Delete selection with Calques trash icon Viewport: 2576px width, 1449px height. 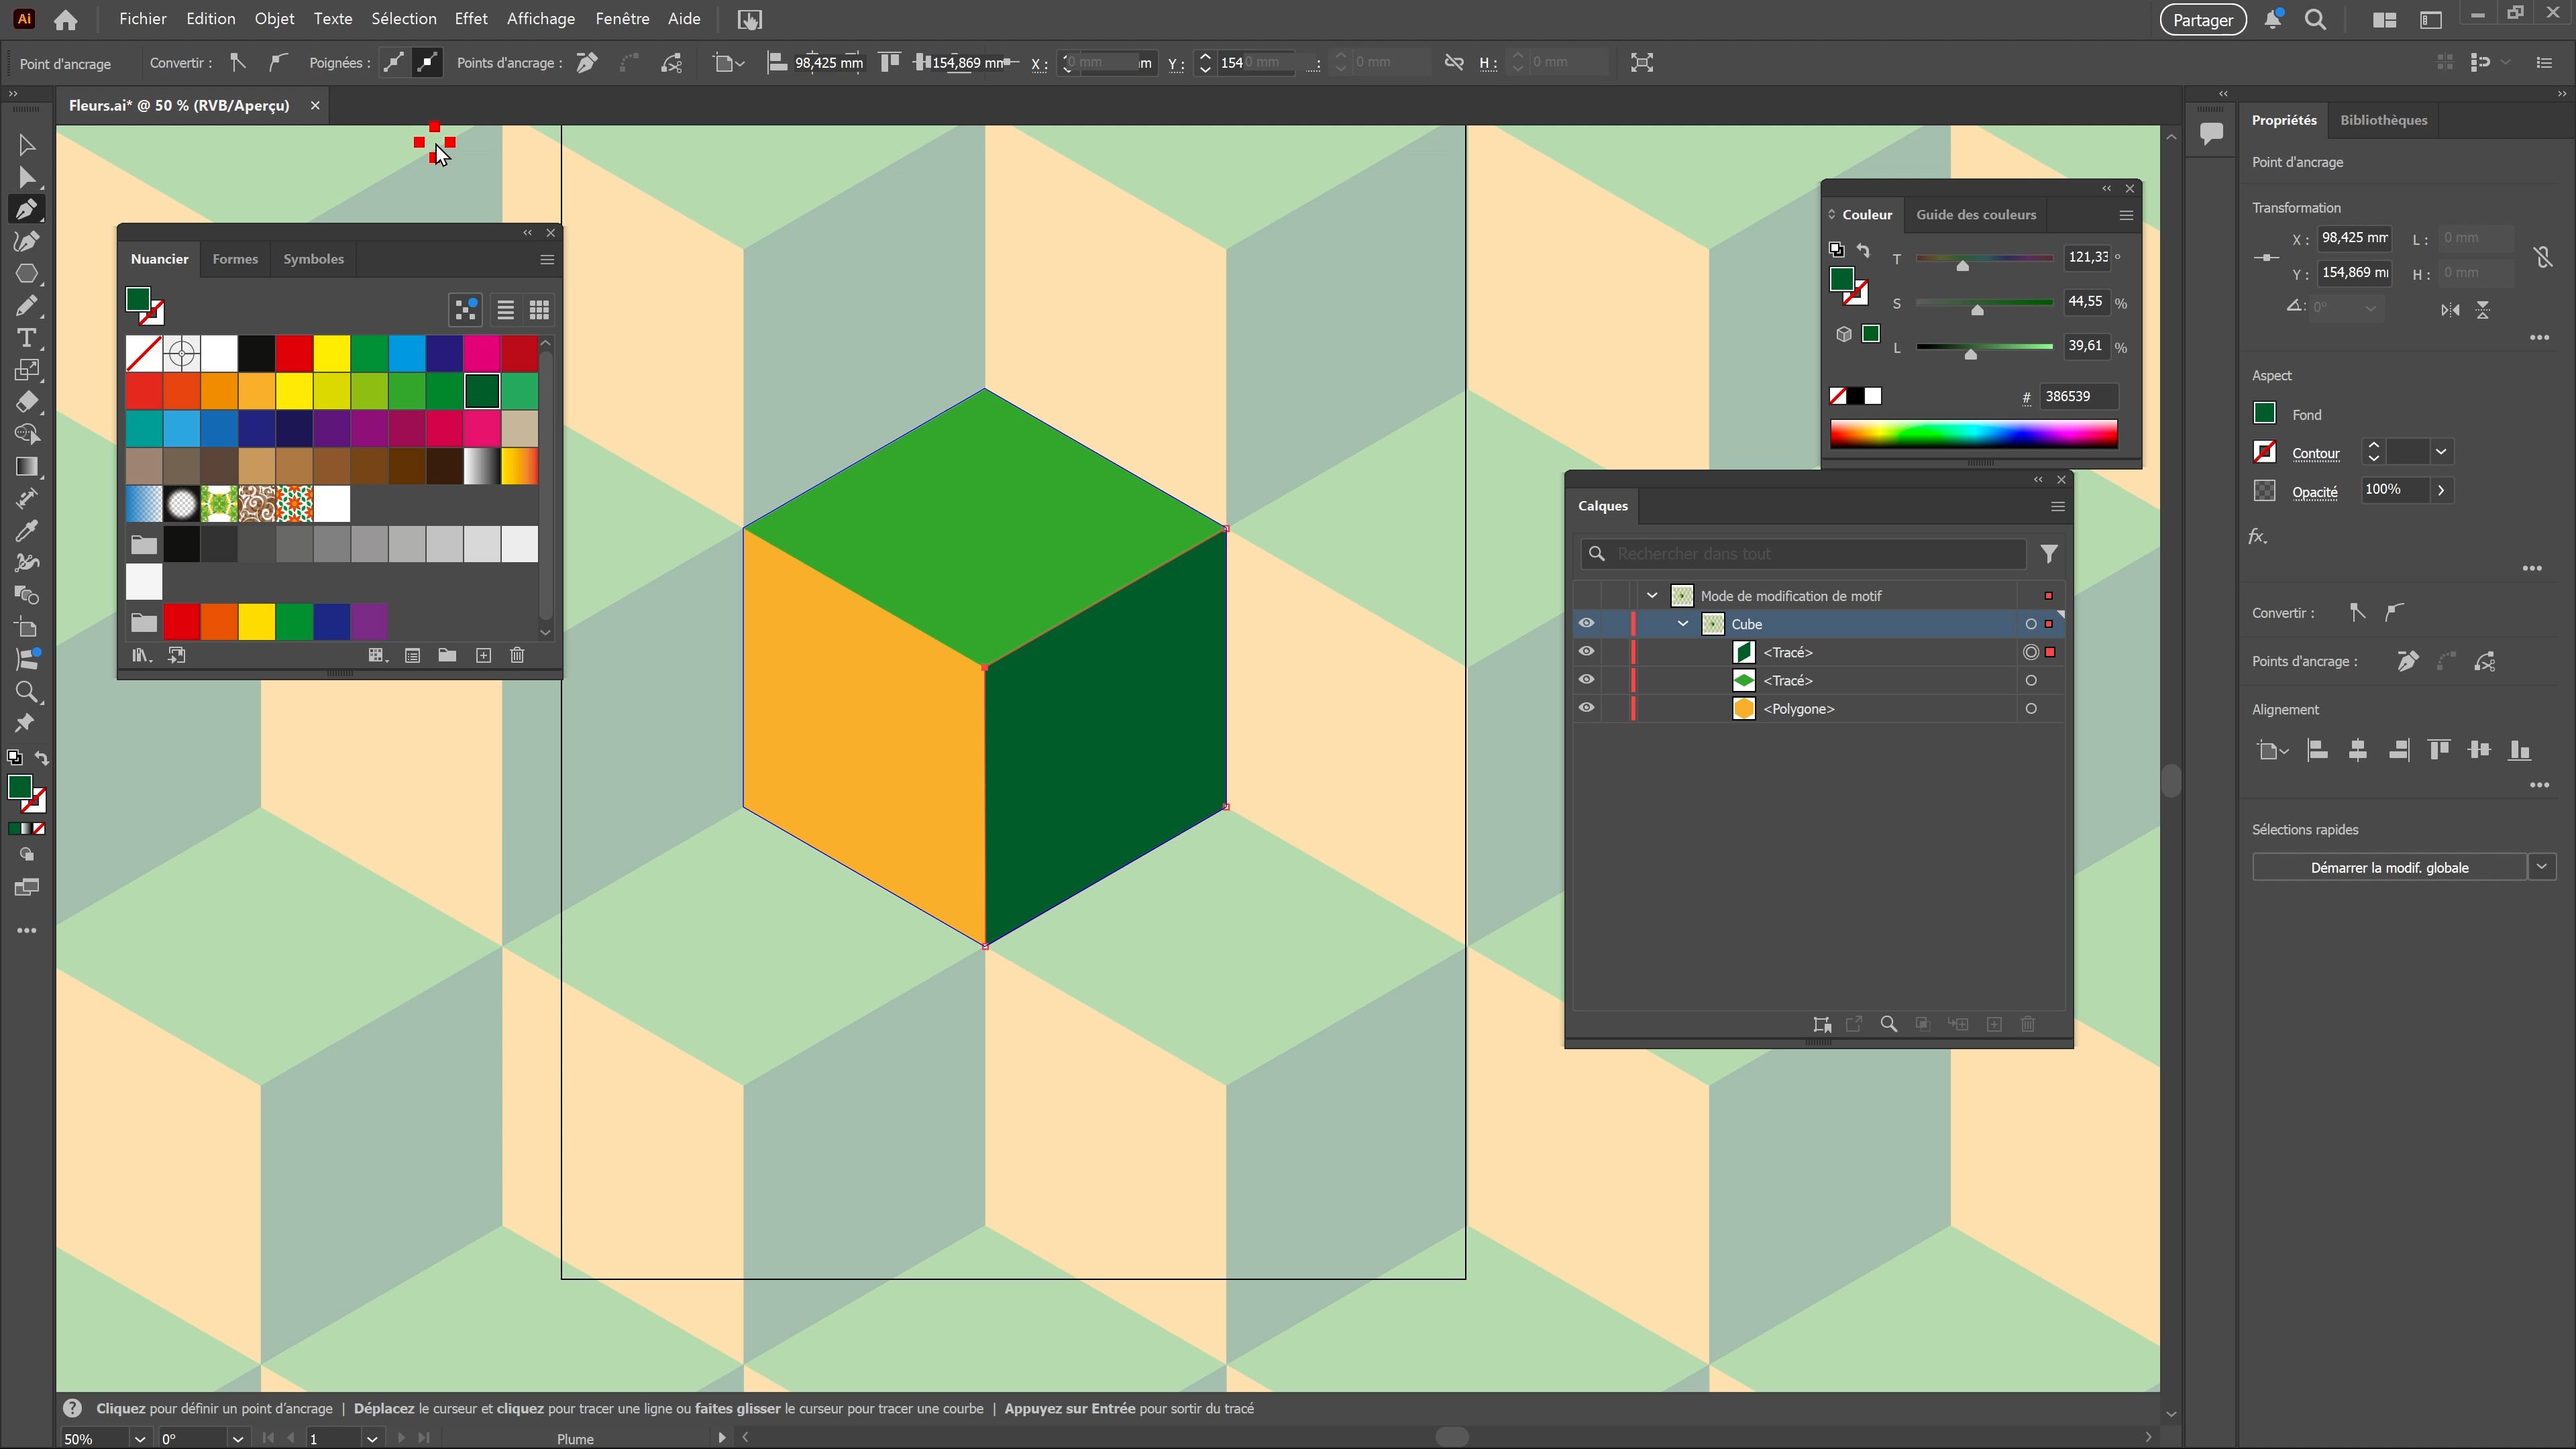pos(2028,1025)
